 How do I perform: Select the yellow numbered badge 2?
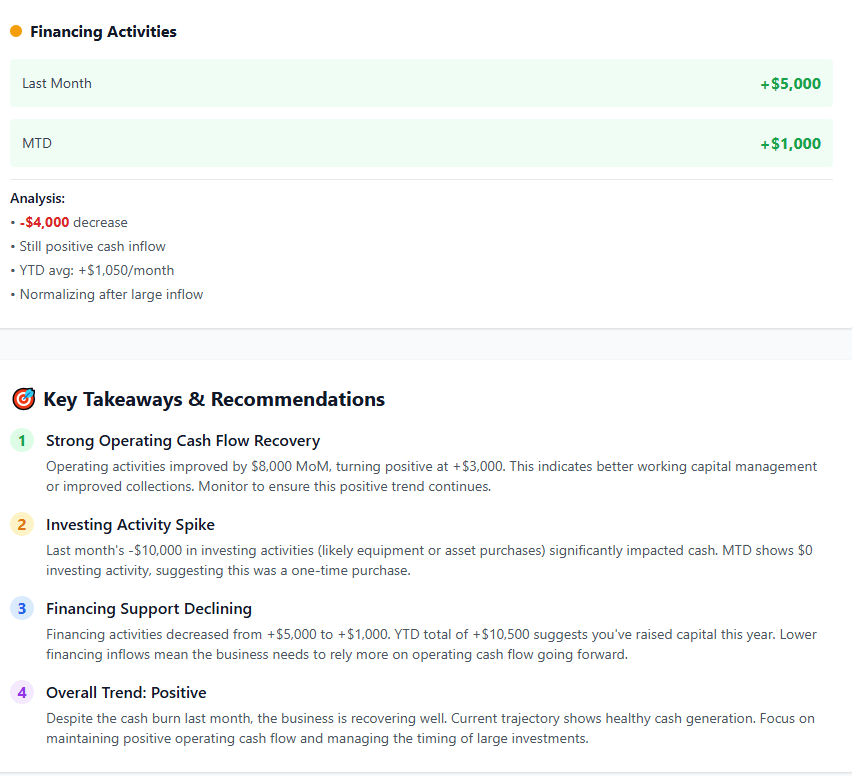22,525
